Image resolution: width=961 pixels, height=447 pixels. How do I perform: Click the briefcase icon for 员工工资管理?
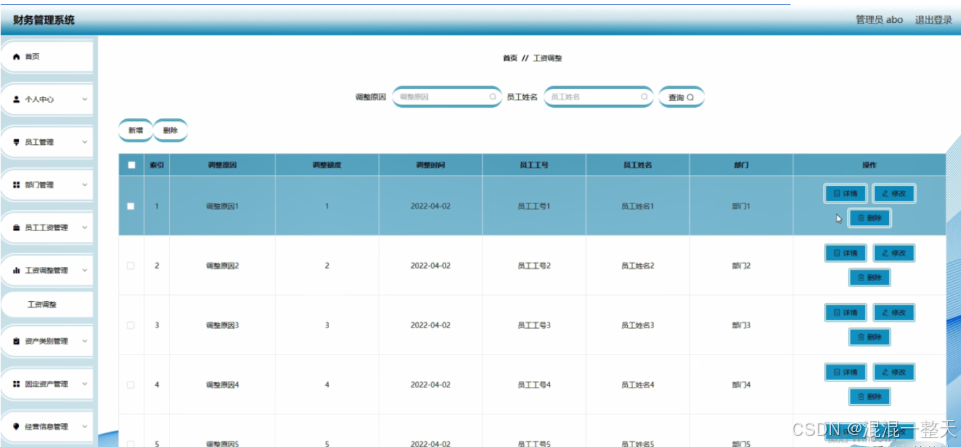point(17,227)
